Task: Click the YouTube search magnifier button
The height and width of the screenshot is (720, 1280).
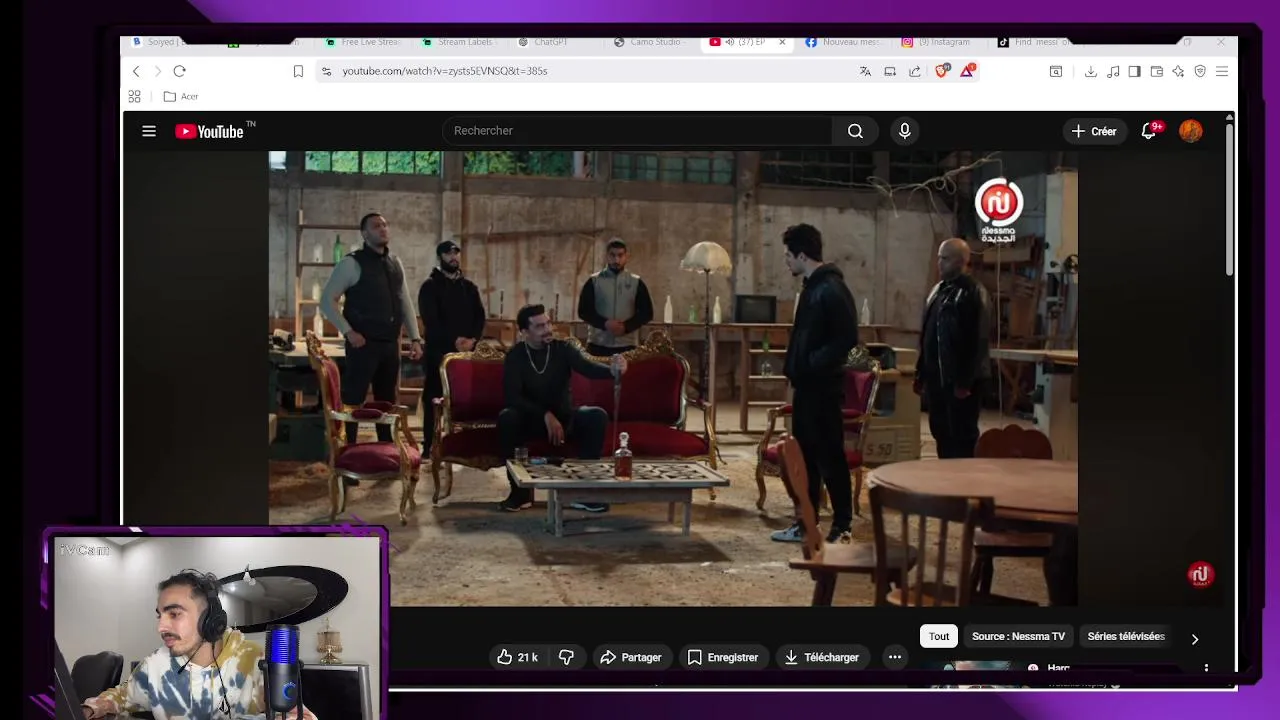Action: tap(855, 131)
